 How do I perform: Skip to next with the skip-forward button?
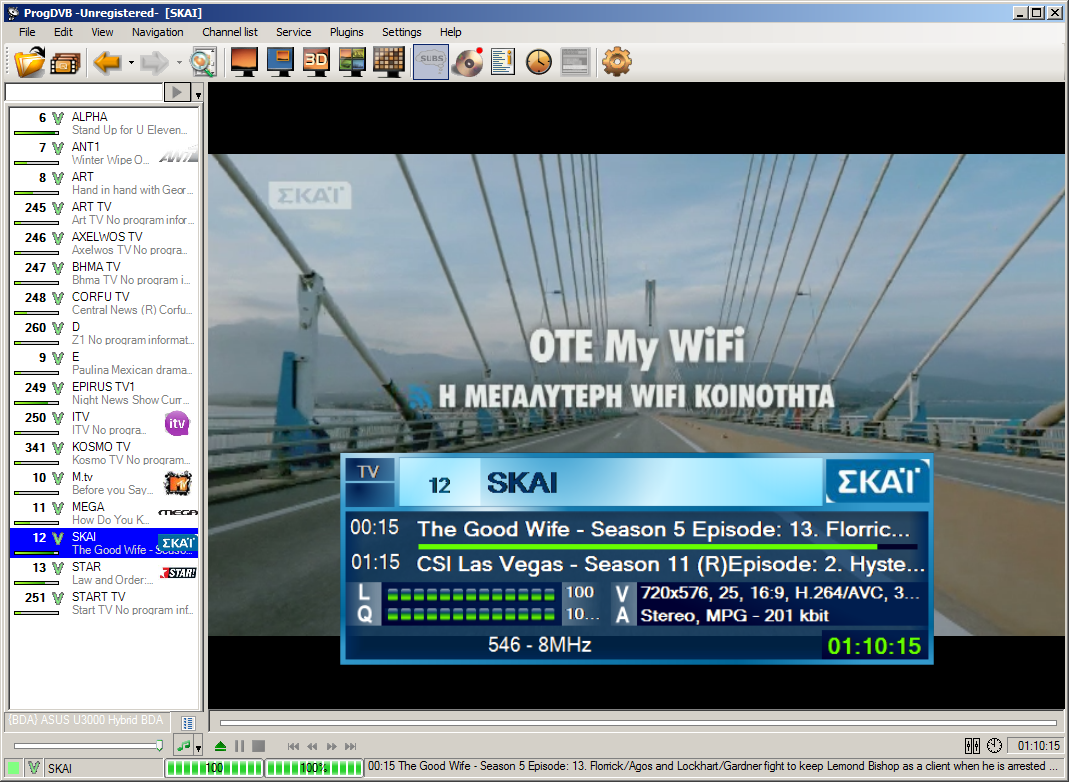(350, 747)
